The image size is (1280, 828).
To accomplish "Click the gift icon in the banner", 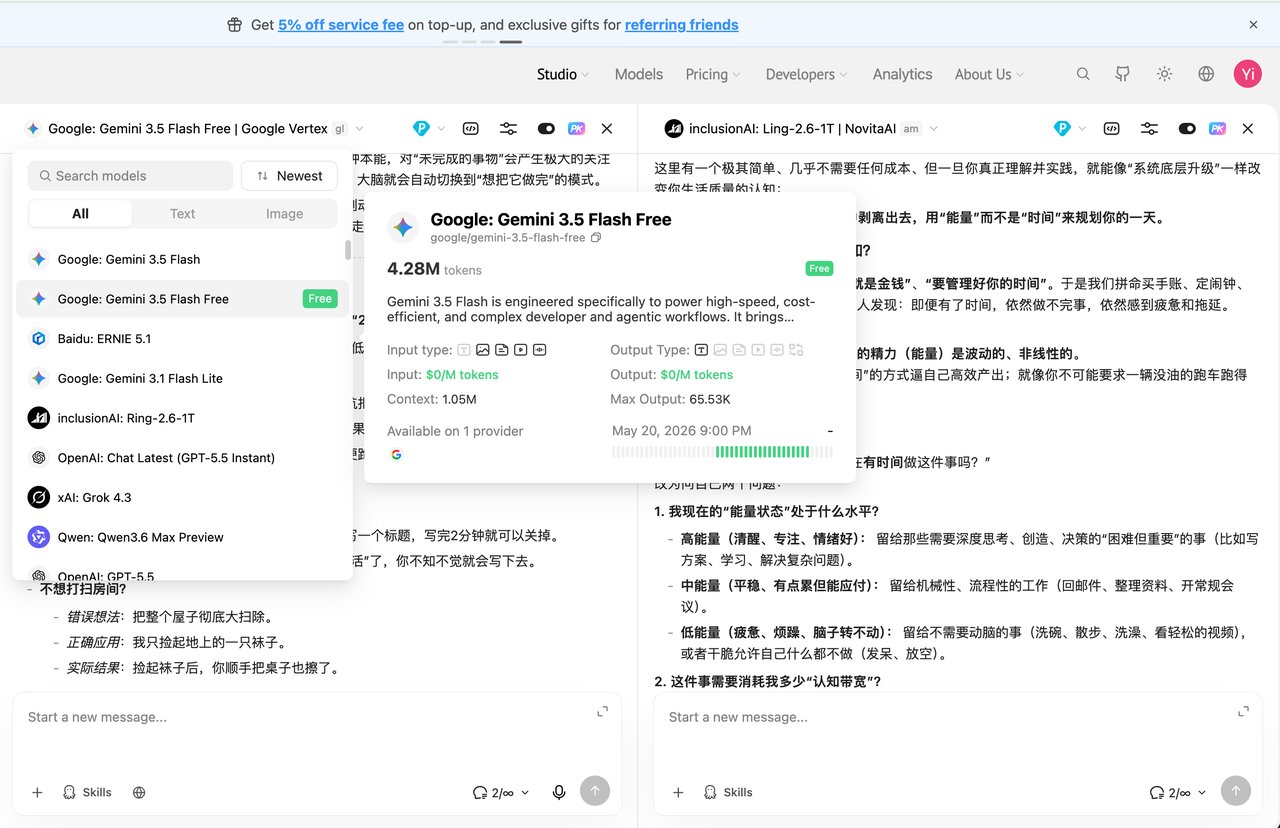I will 234,25.
